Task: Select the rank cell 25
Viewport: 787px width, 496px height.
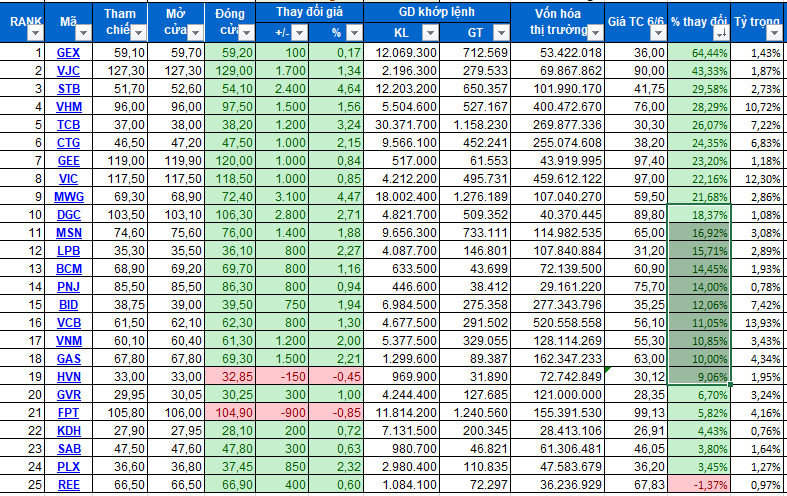Action: click(x=22, y=485)
